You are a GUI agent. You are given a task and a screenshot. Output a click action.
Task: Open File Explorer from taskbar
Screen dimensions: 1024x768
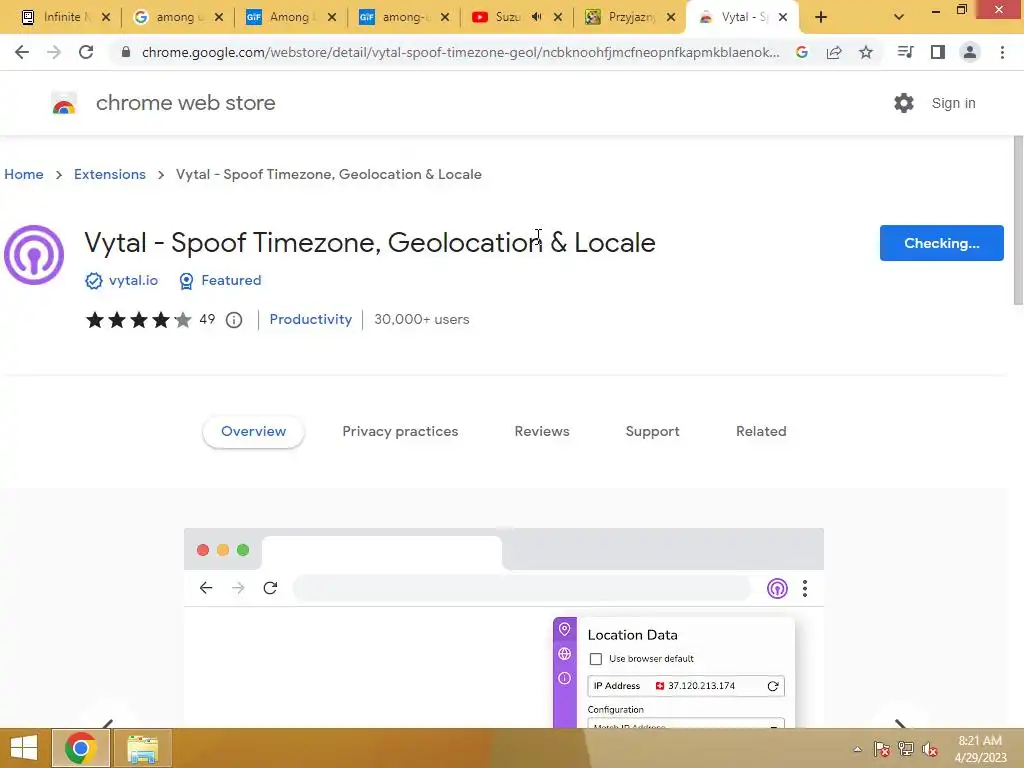click(x=142, y=748)
